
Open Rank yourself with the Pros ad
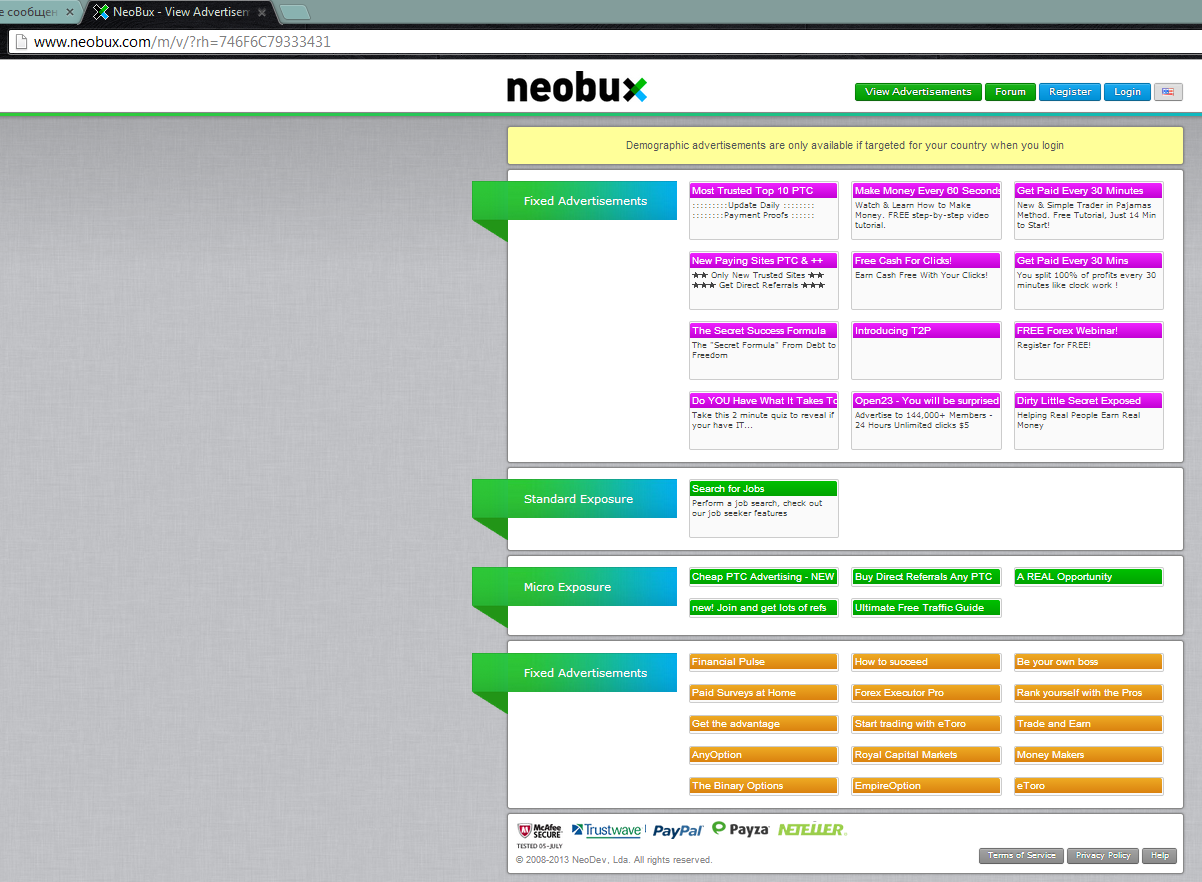point(1089,693)
